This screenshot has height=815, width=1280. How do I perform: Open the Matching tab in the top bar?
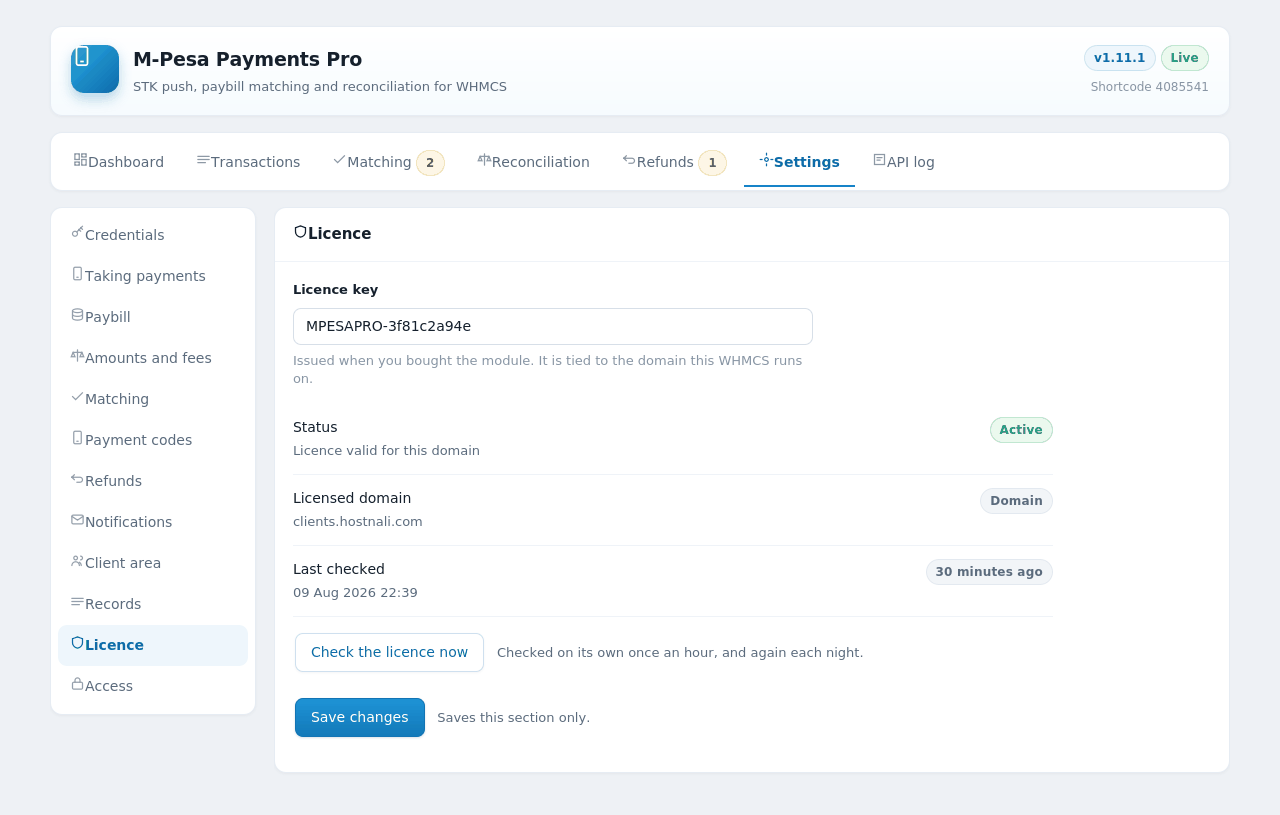click(388, 162)
